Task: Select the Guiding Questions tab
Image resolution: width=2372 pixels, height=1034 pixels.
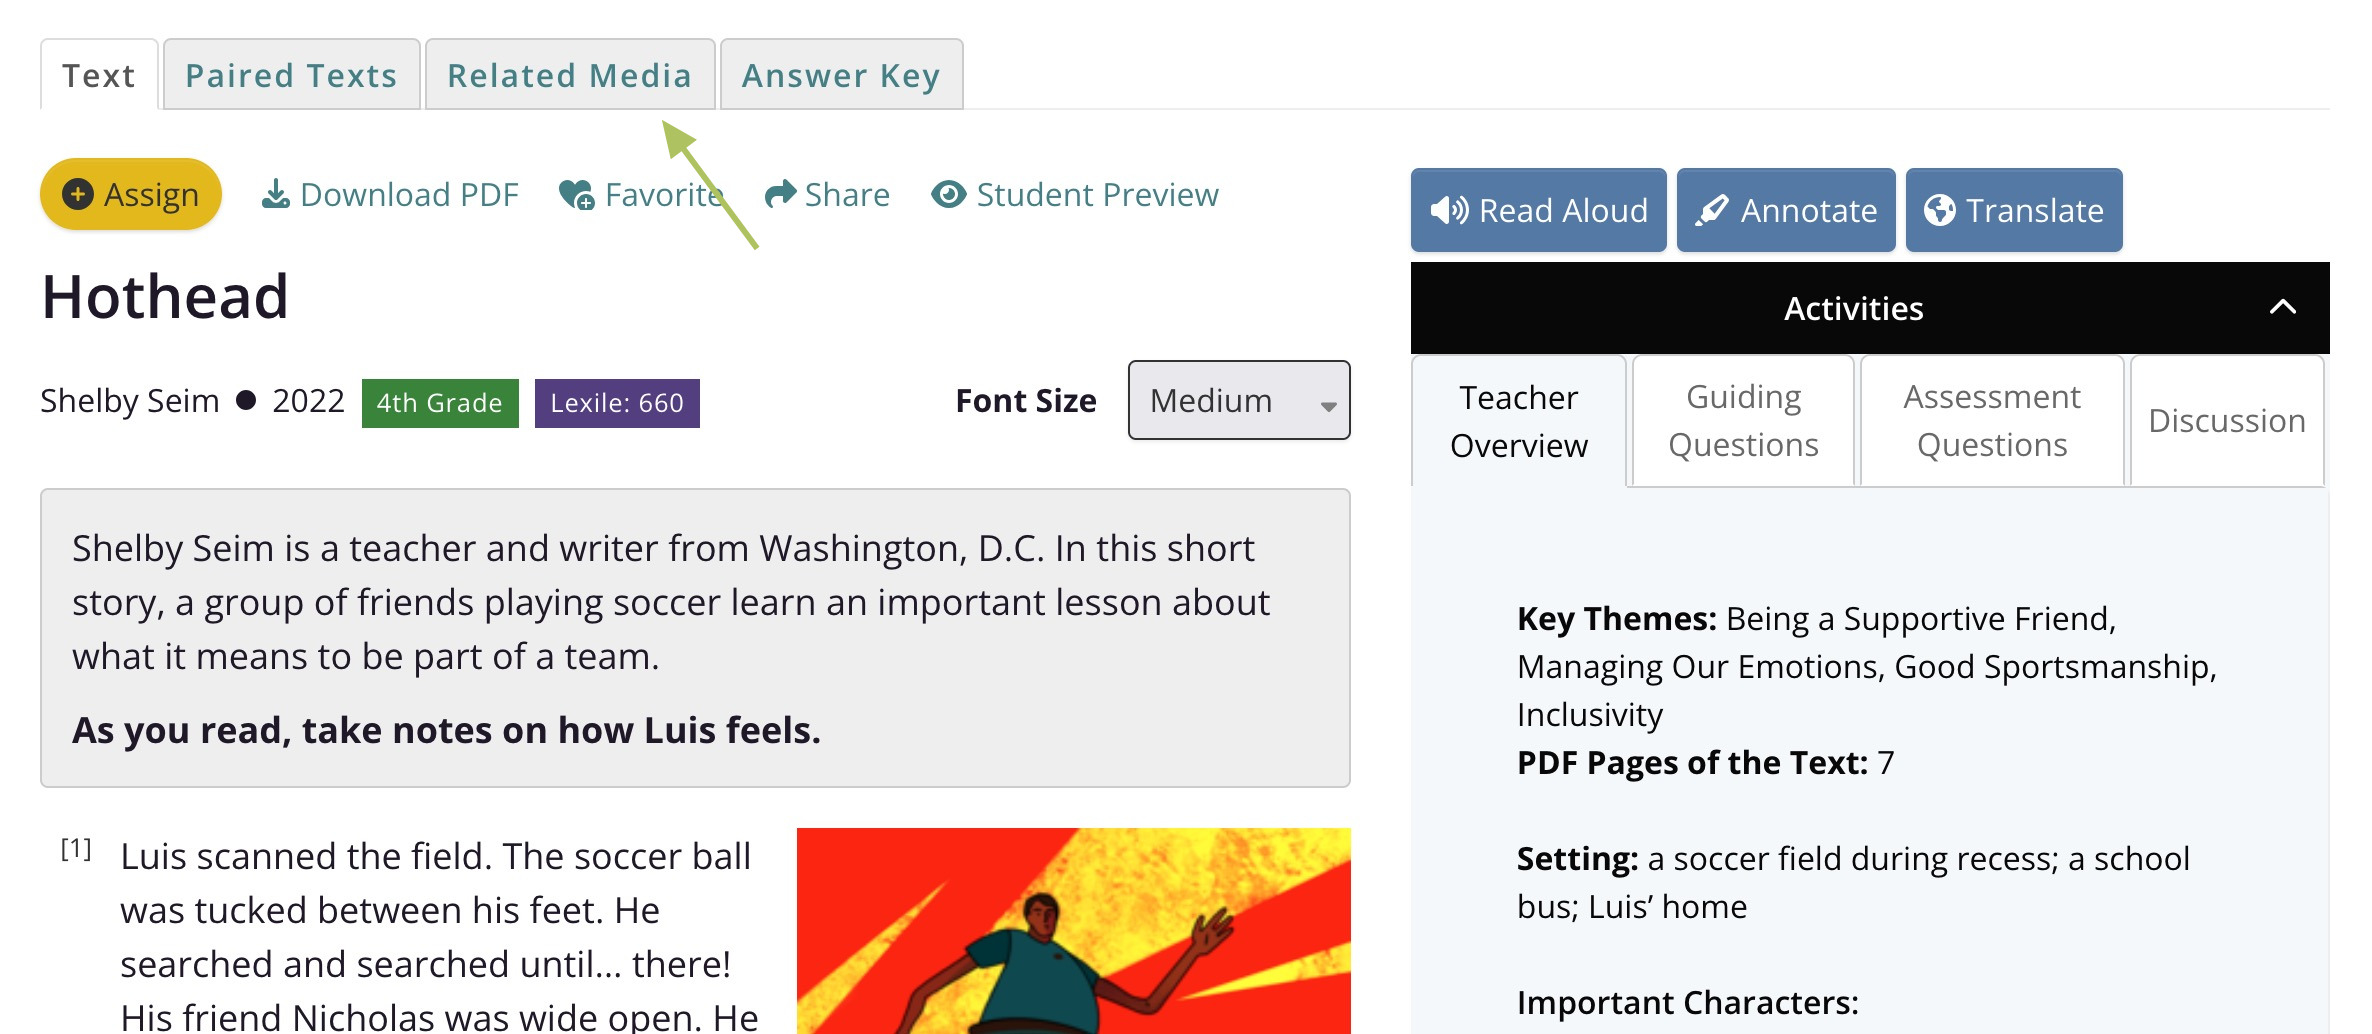Action: coord(1743,421)
